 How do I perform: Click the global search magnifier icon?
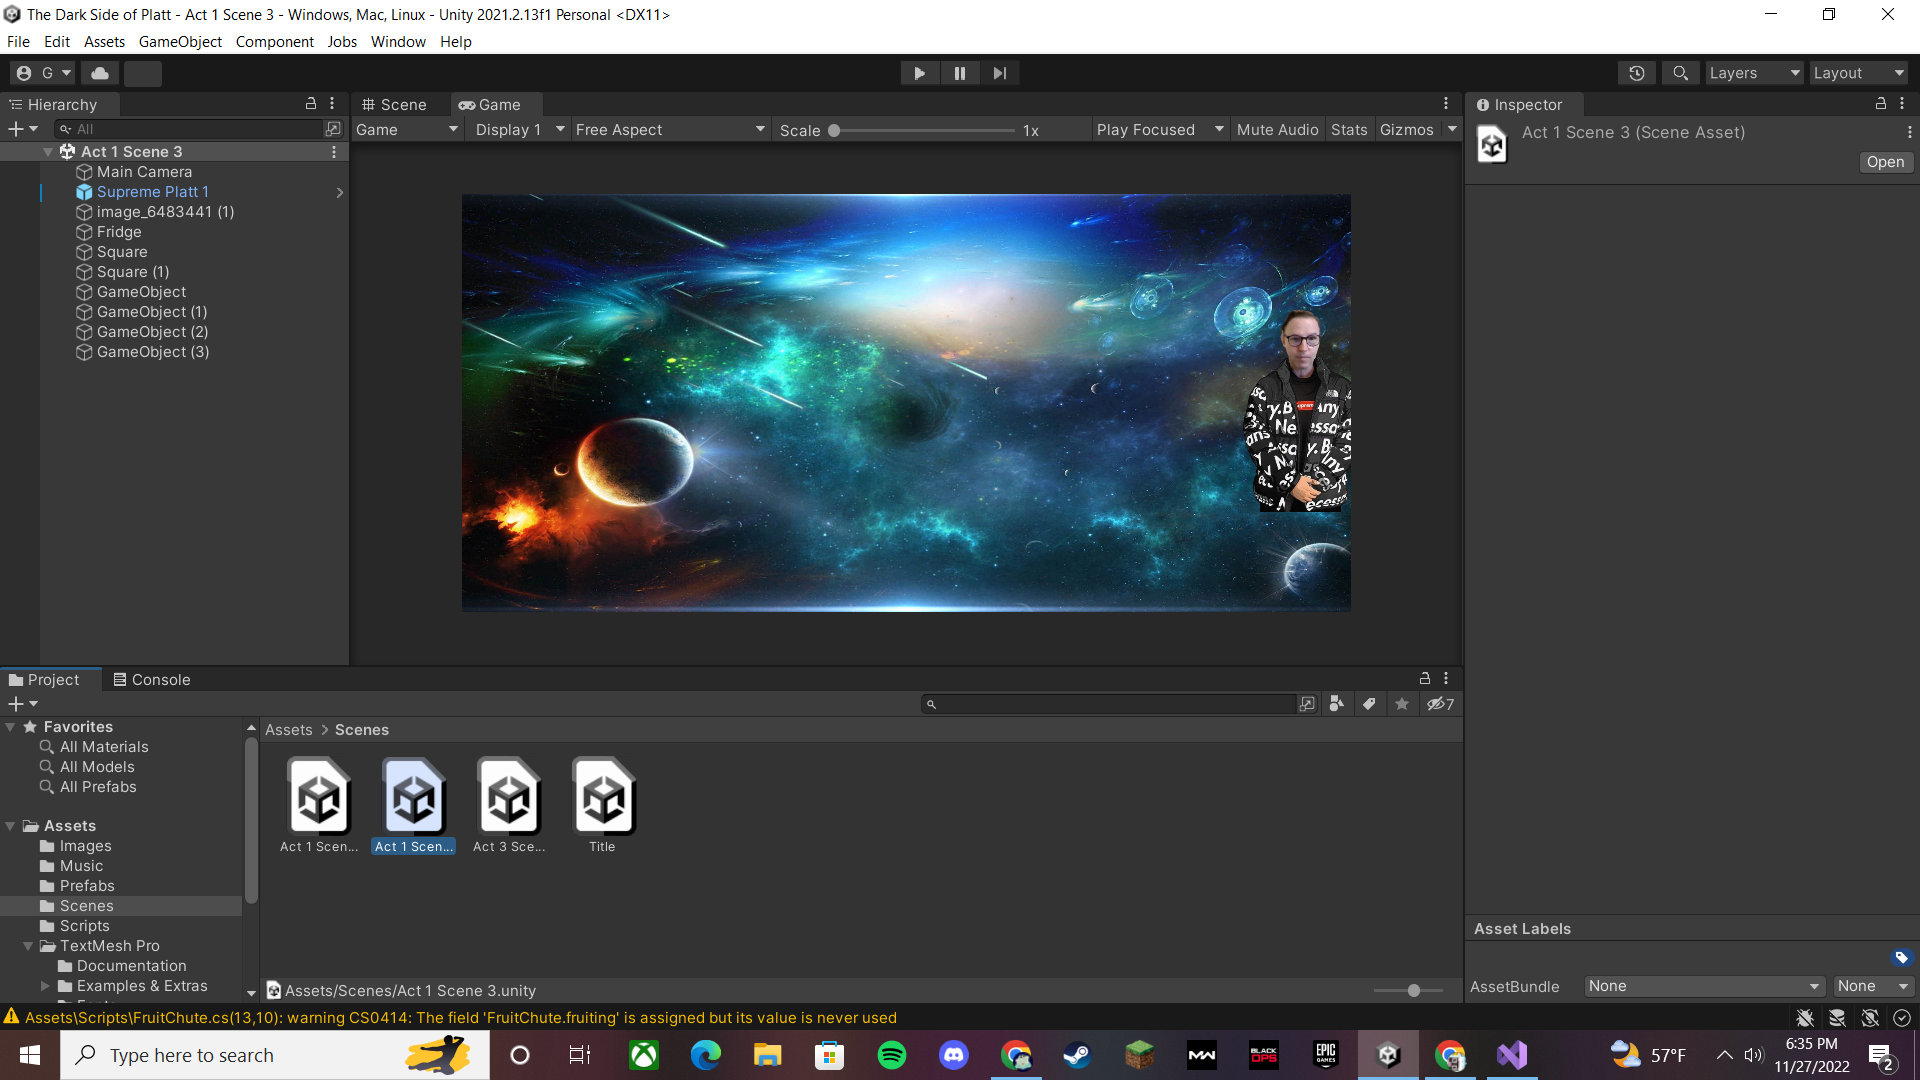(x=1681, y=73)
